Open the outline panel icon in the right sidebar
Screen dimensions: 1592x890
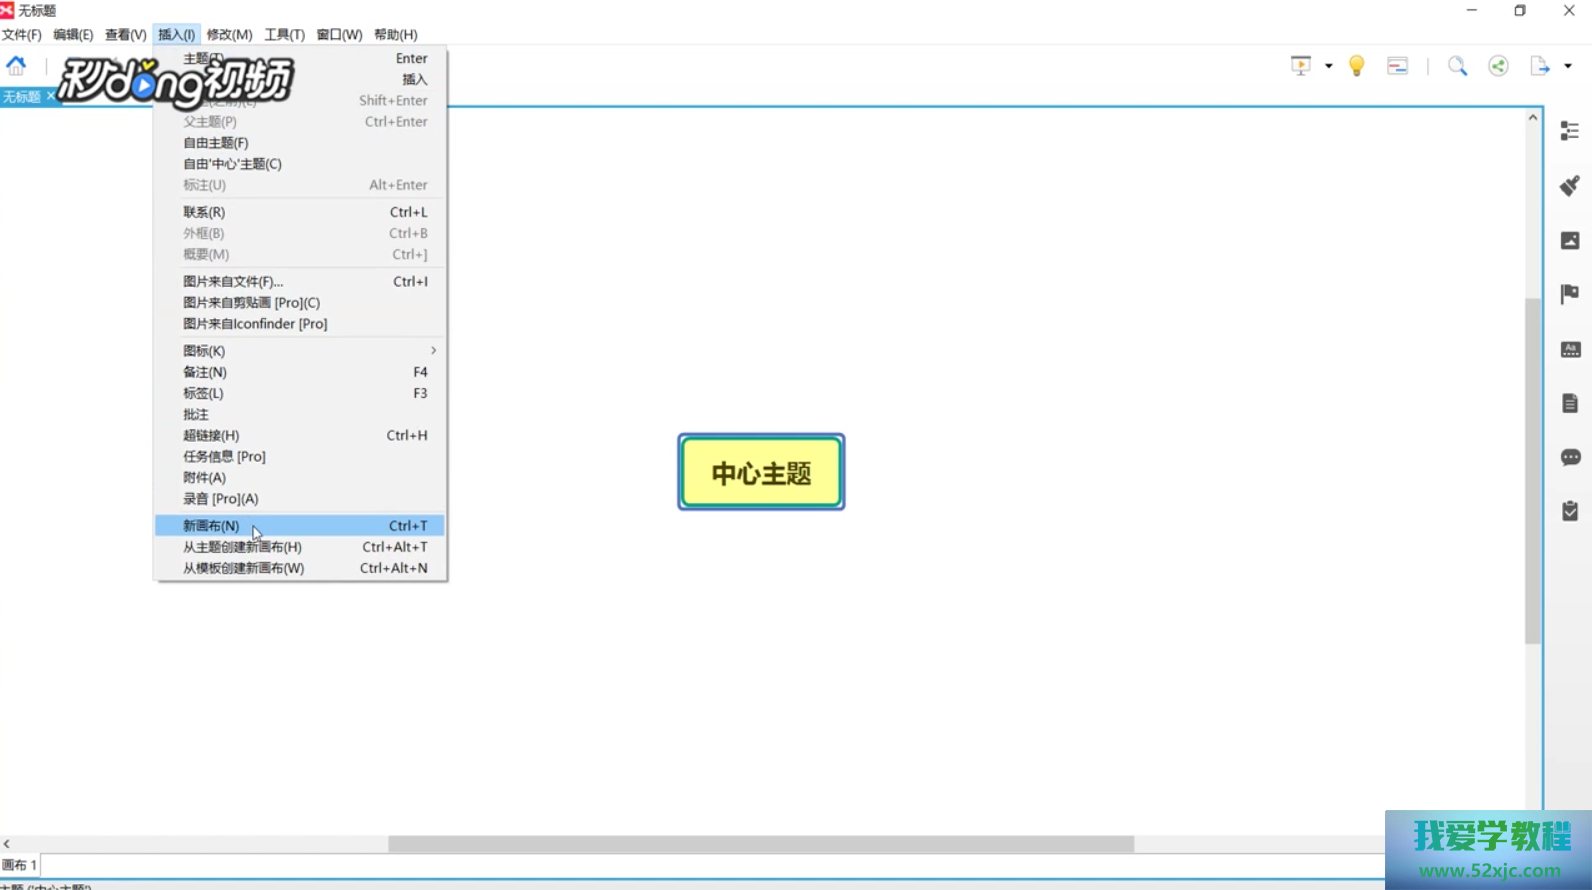click(x=1569, y=131)
